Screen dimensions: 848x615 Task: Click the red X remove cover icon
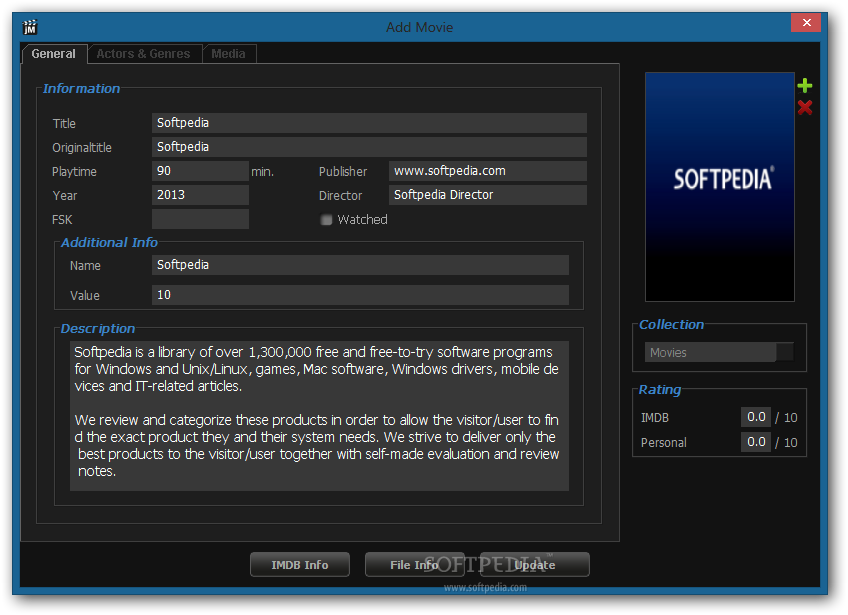tap(805, 108)
